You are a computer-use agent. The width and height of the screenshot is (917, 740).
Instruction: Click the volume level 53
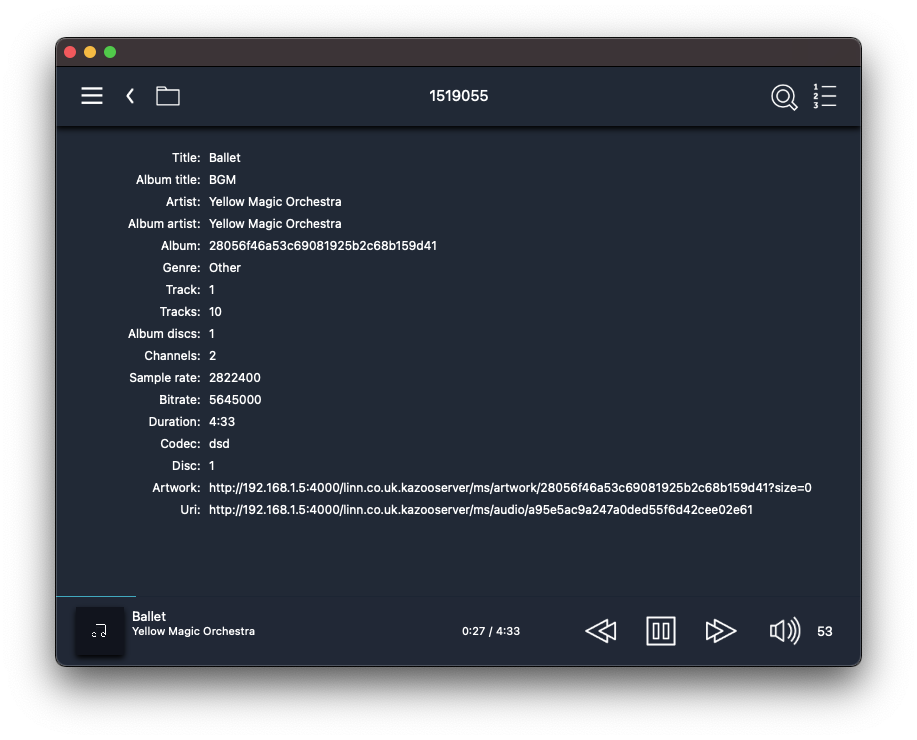tap(825, 631)
